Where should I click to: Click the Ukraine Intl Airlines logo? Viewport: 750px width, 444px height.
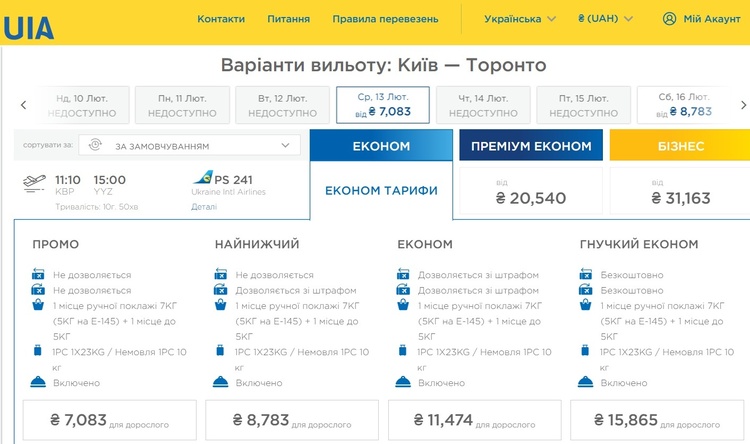click(x=203, y=177)
